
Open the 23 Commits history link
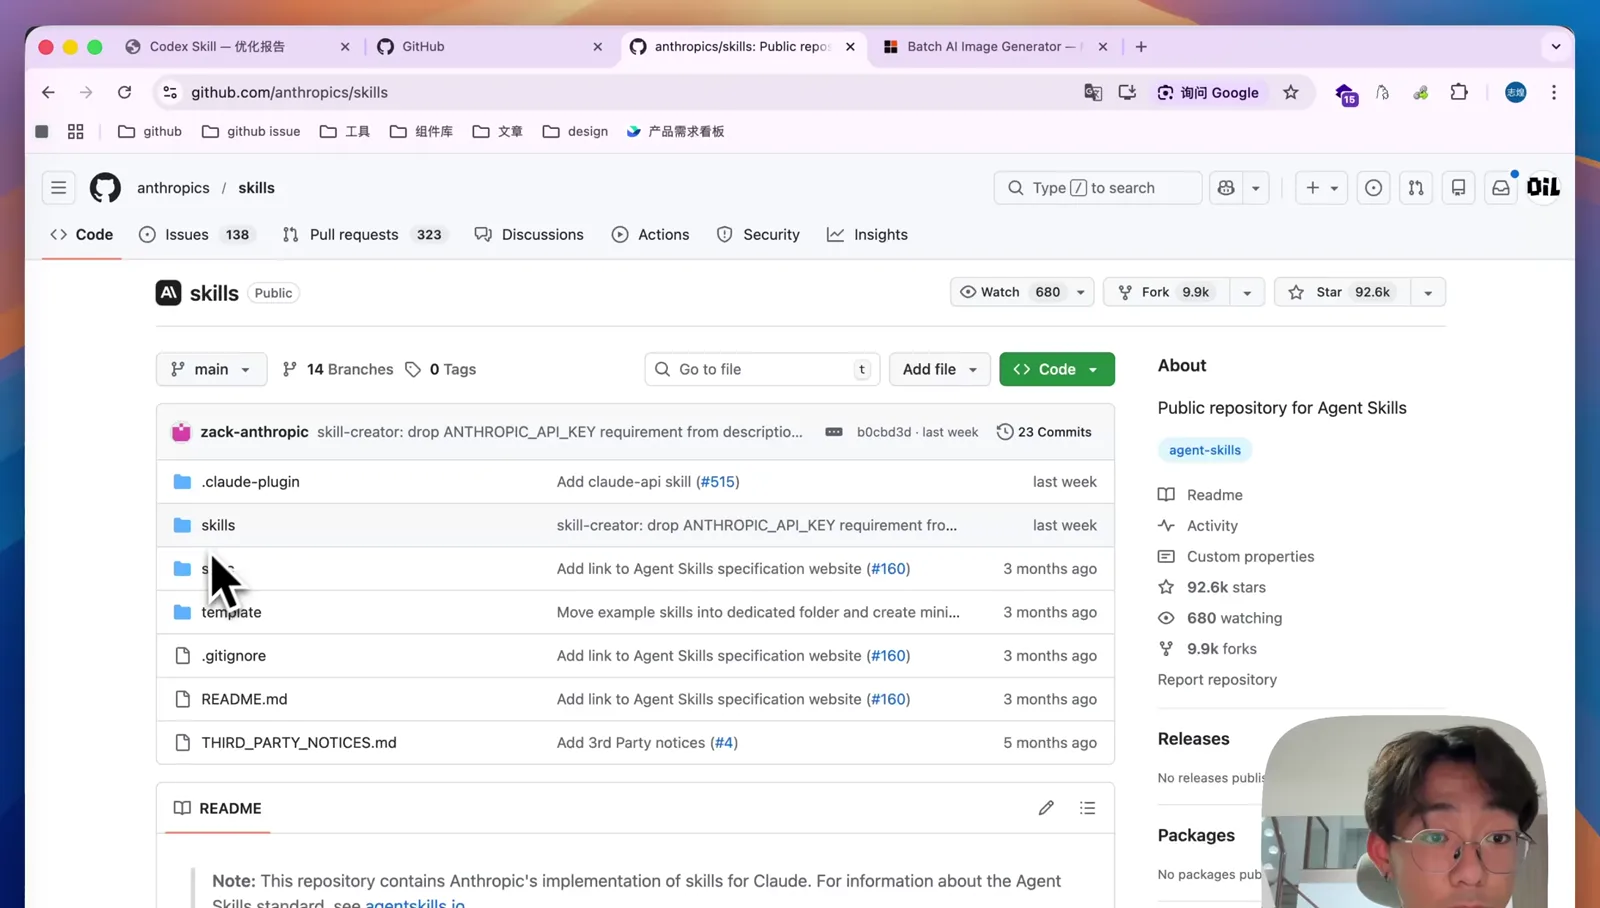click(x=1044, y=432)
